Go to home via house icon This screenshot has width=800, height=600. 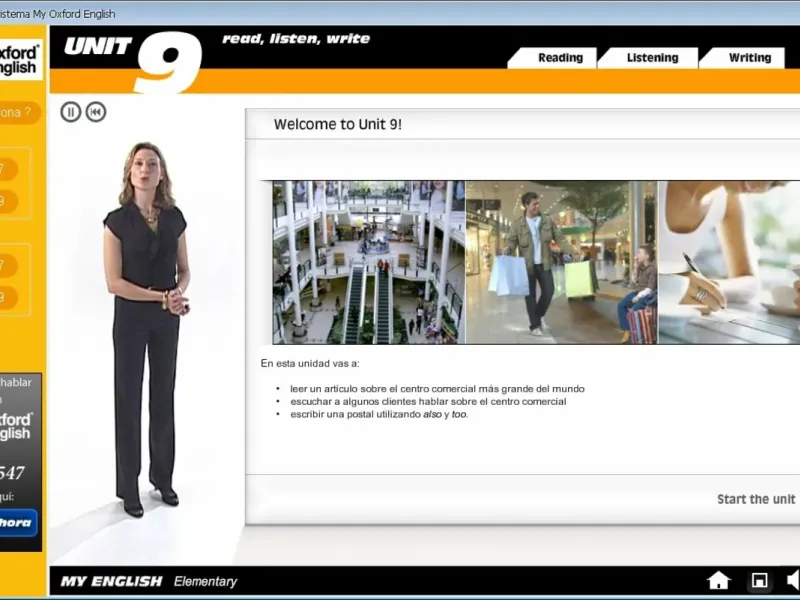coord(718,581)
